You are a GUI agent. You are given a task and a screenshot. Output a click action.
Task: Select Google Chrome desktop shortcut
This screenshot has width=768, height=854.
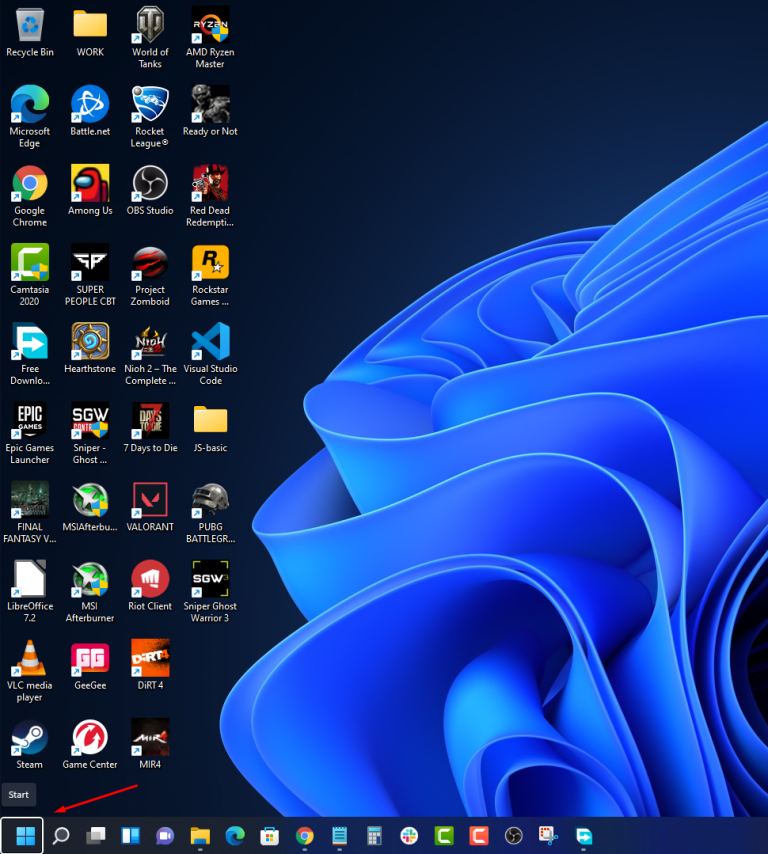[30, 196]
